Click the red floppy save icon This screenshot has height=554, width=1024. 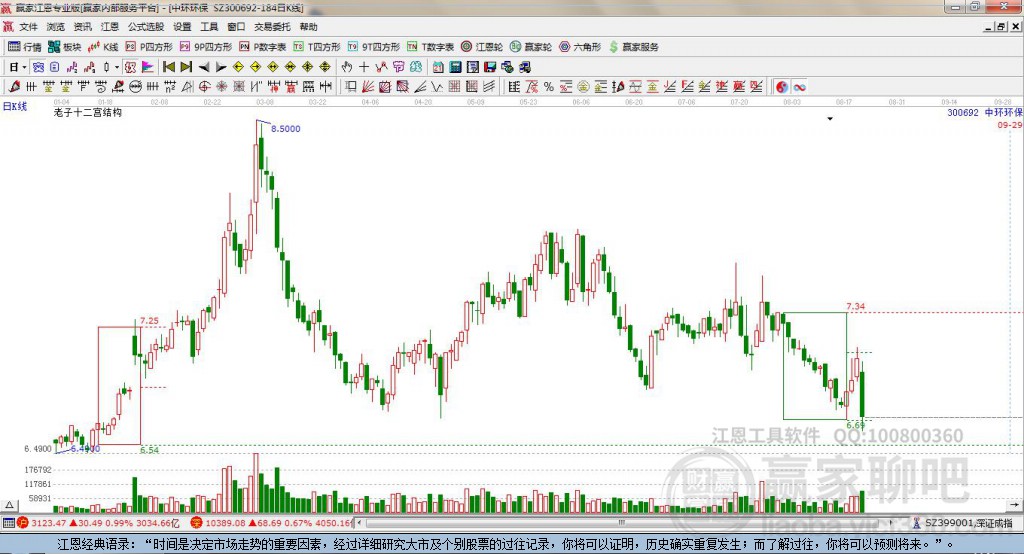click(490, 67)
